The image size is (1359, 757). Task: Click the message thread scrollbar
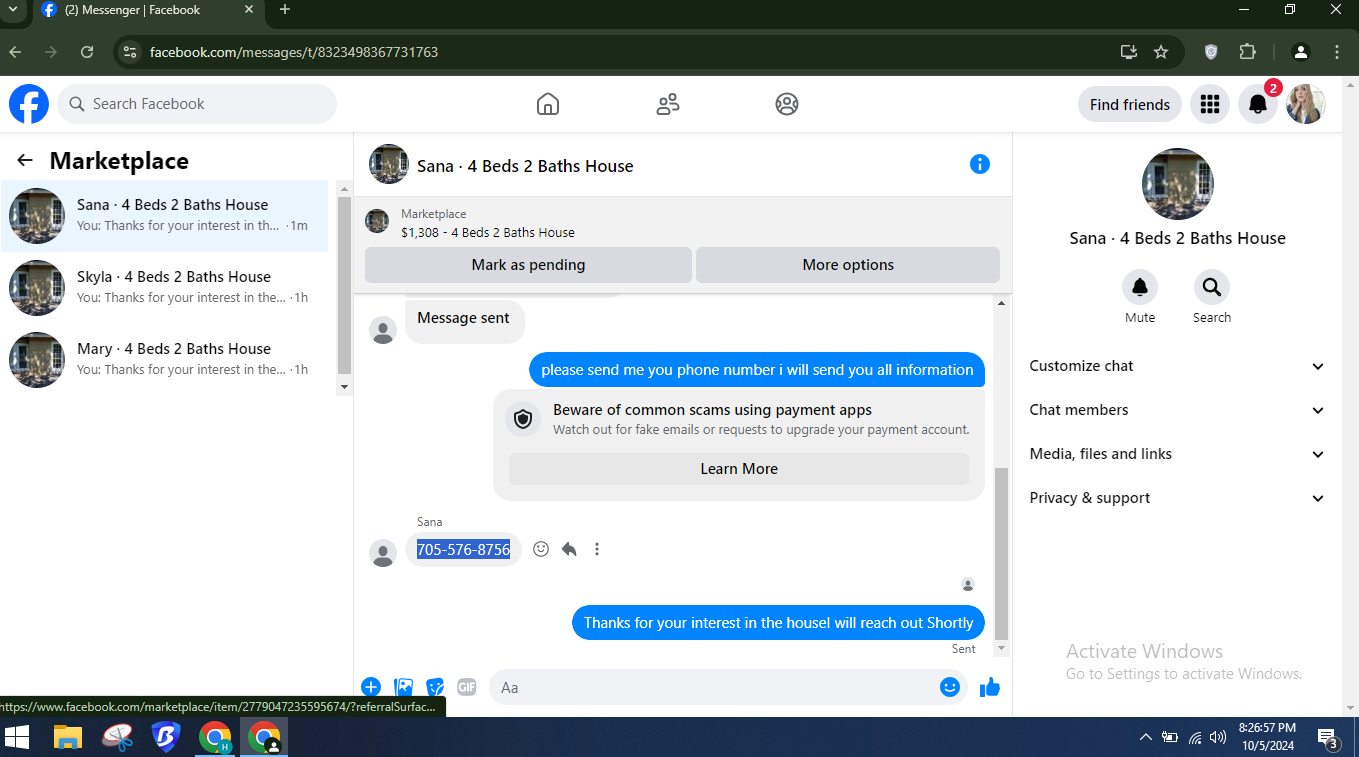pos(1001,552)
